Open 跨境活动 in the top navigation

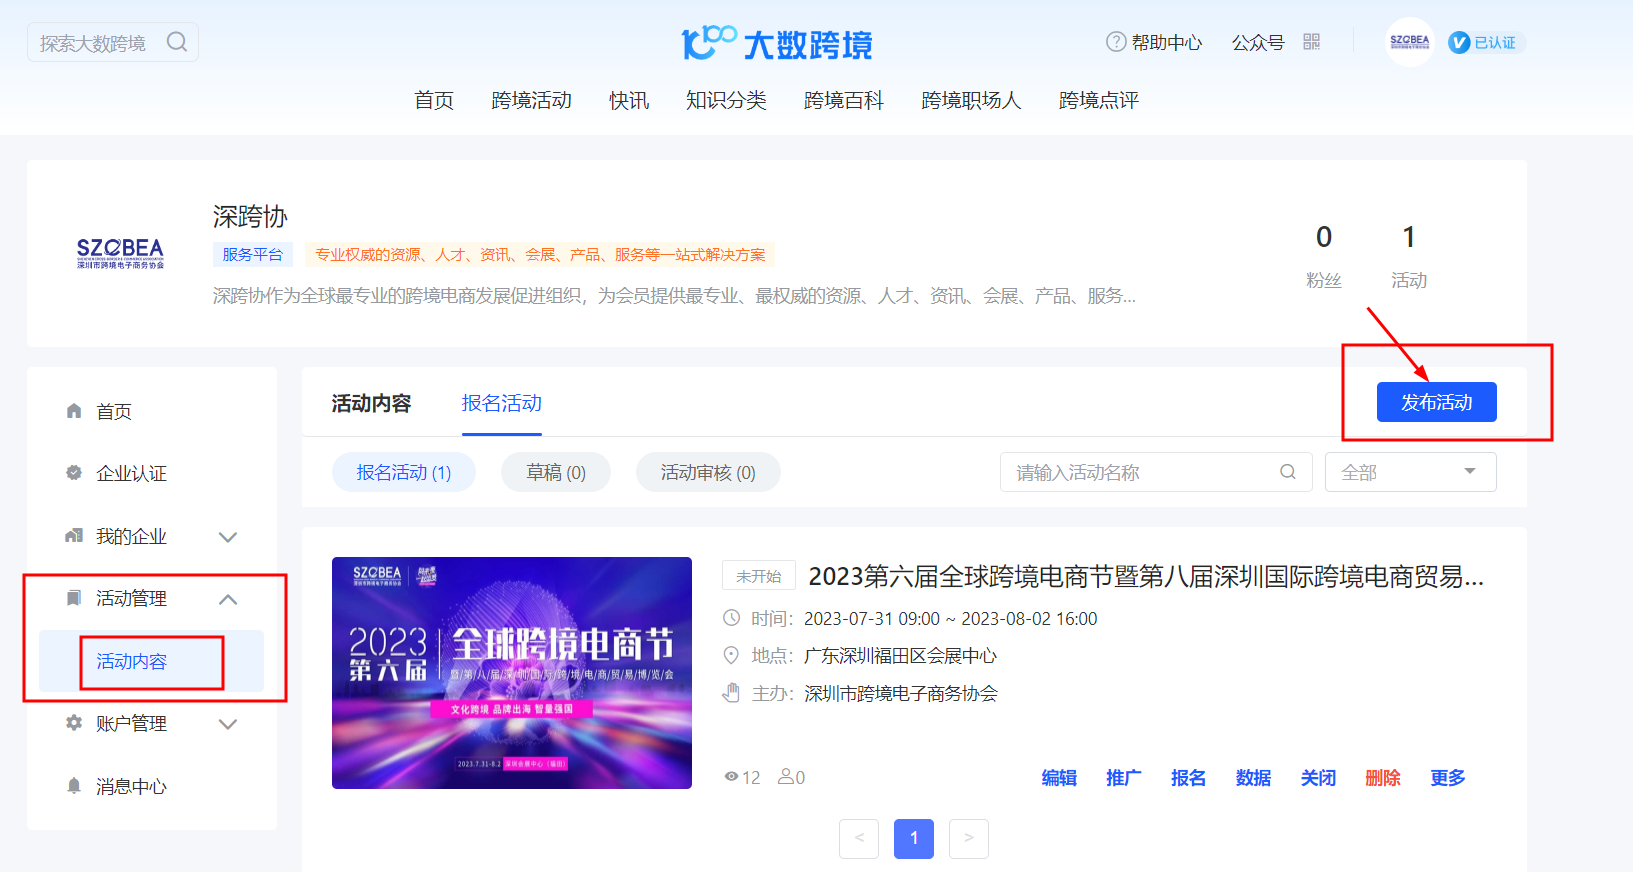532,100
